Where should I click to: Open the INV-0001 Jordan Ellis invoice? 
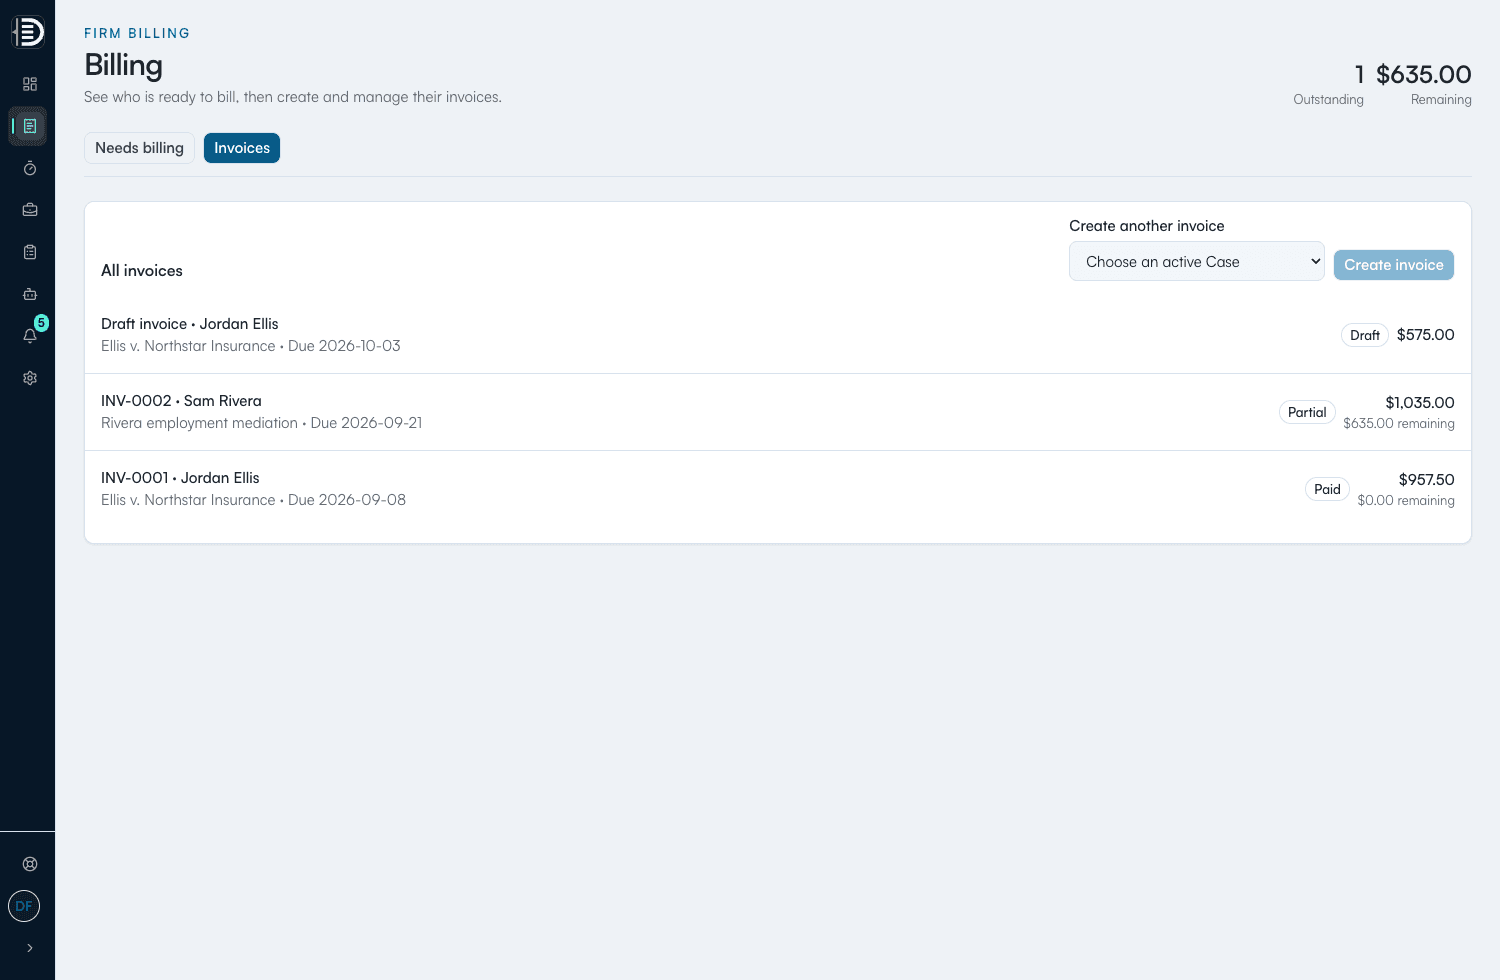click(x=778, y=489)
